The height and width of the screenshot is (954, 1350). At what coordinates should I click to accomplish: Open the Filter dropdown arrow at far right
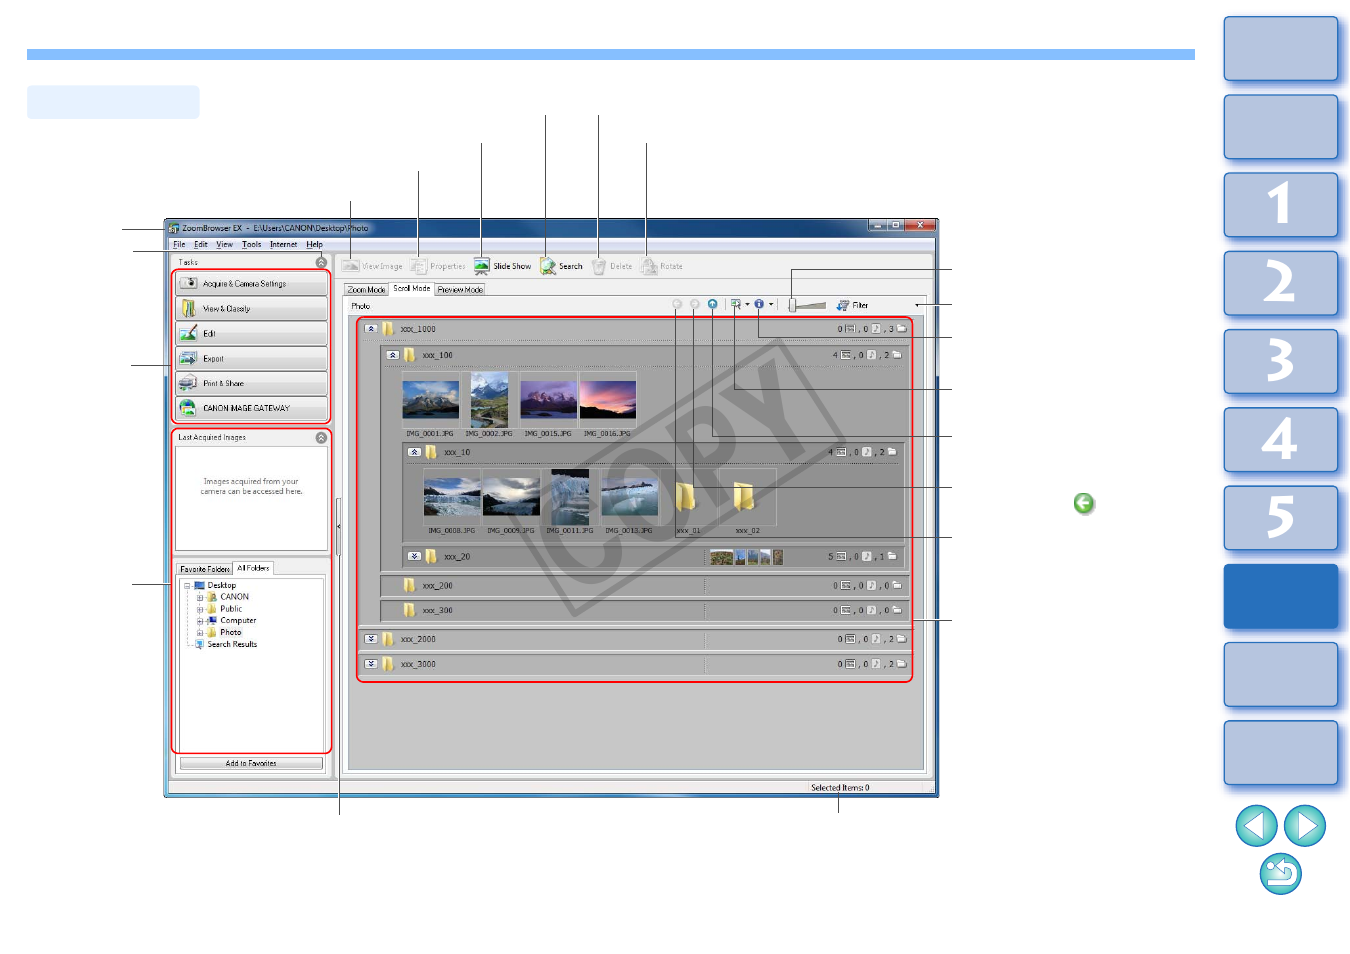pos(918,306)
